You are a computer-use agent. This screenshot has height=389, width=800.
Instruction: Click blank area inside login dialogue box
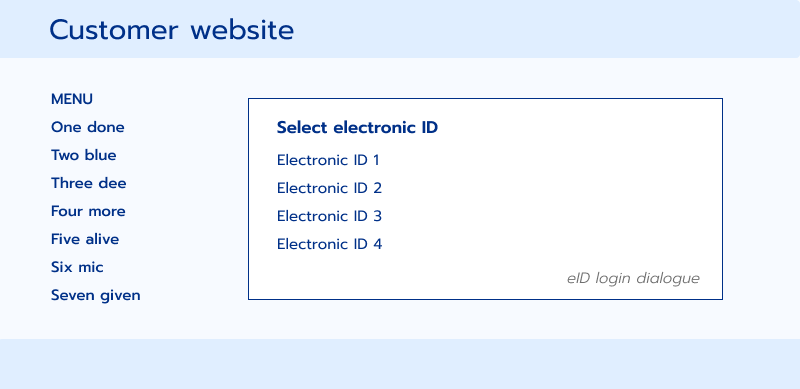click(x=551, y=204)
